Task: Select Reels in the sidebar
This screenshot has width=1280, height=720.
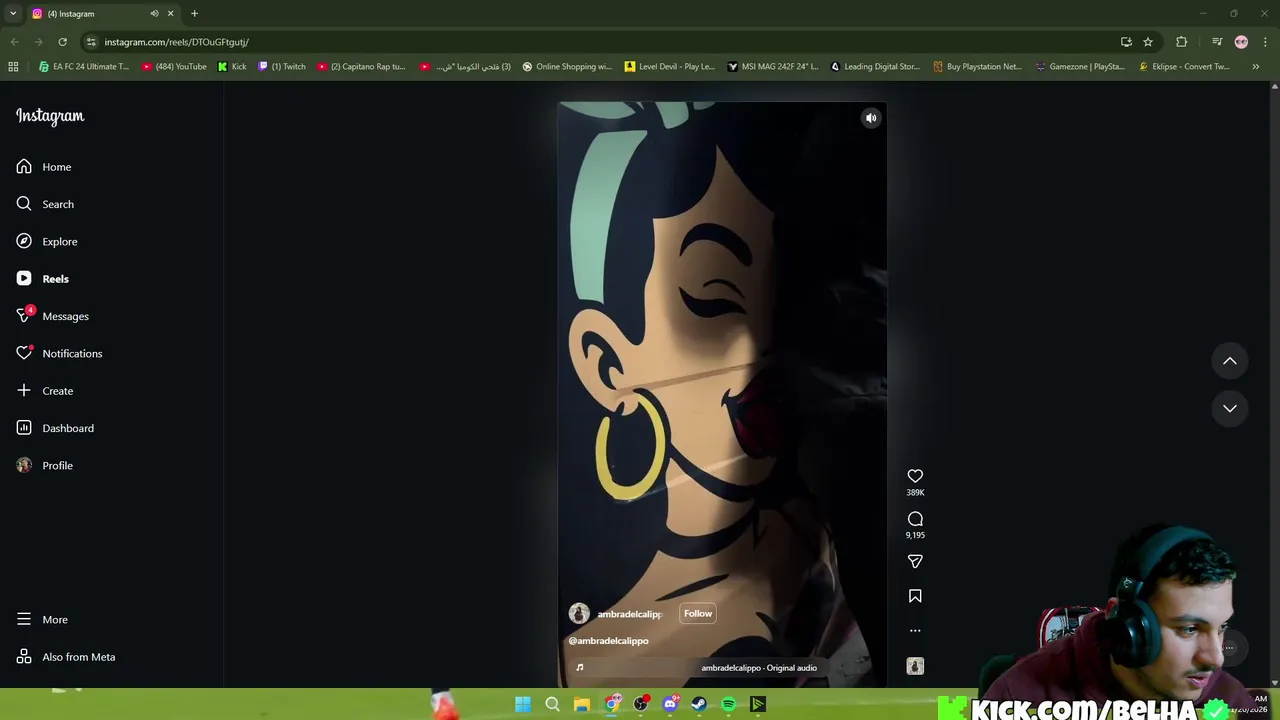Action: click(x=42, y=279)
